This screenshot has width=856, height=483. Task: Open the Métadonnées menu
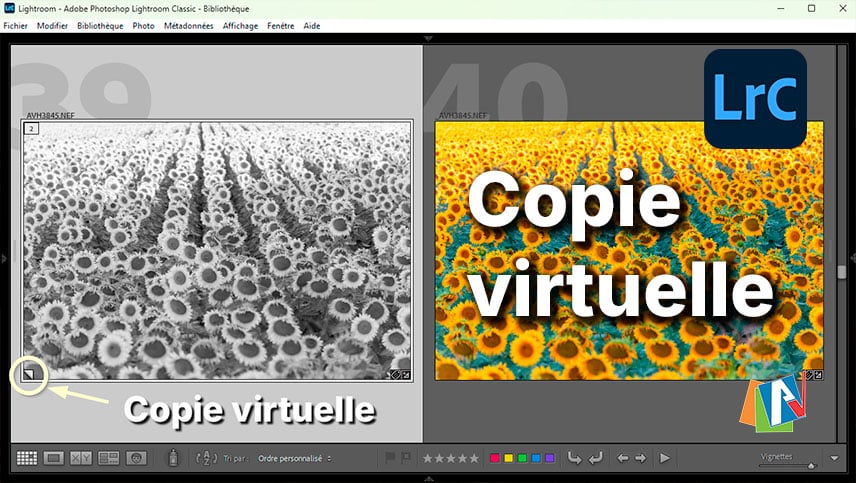pyautogui.click(x=188, y=26)
